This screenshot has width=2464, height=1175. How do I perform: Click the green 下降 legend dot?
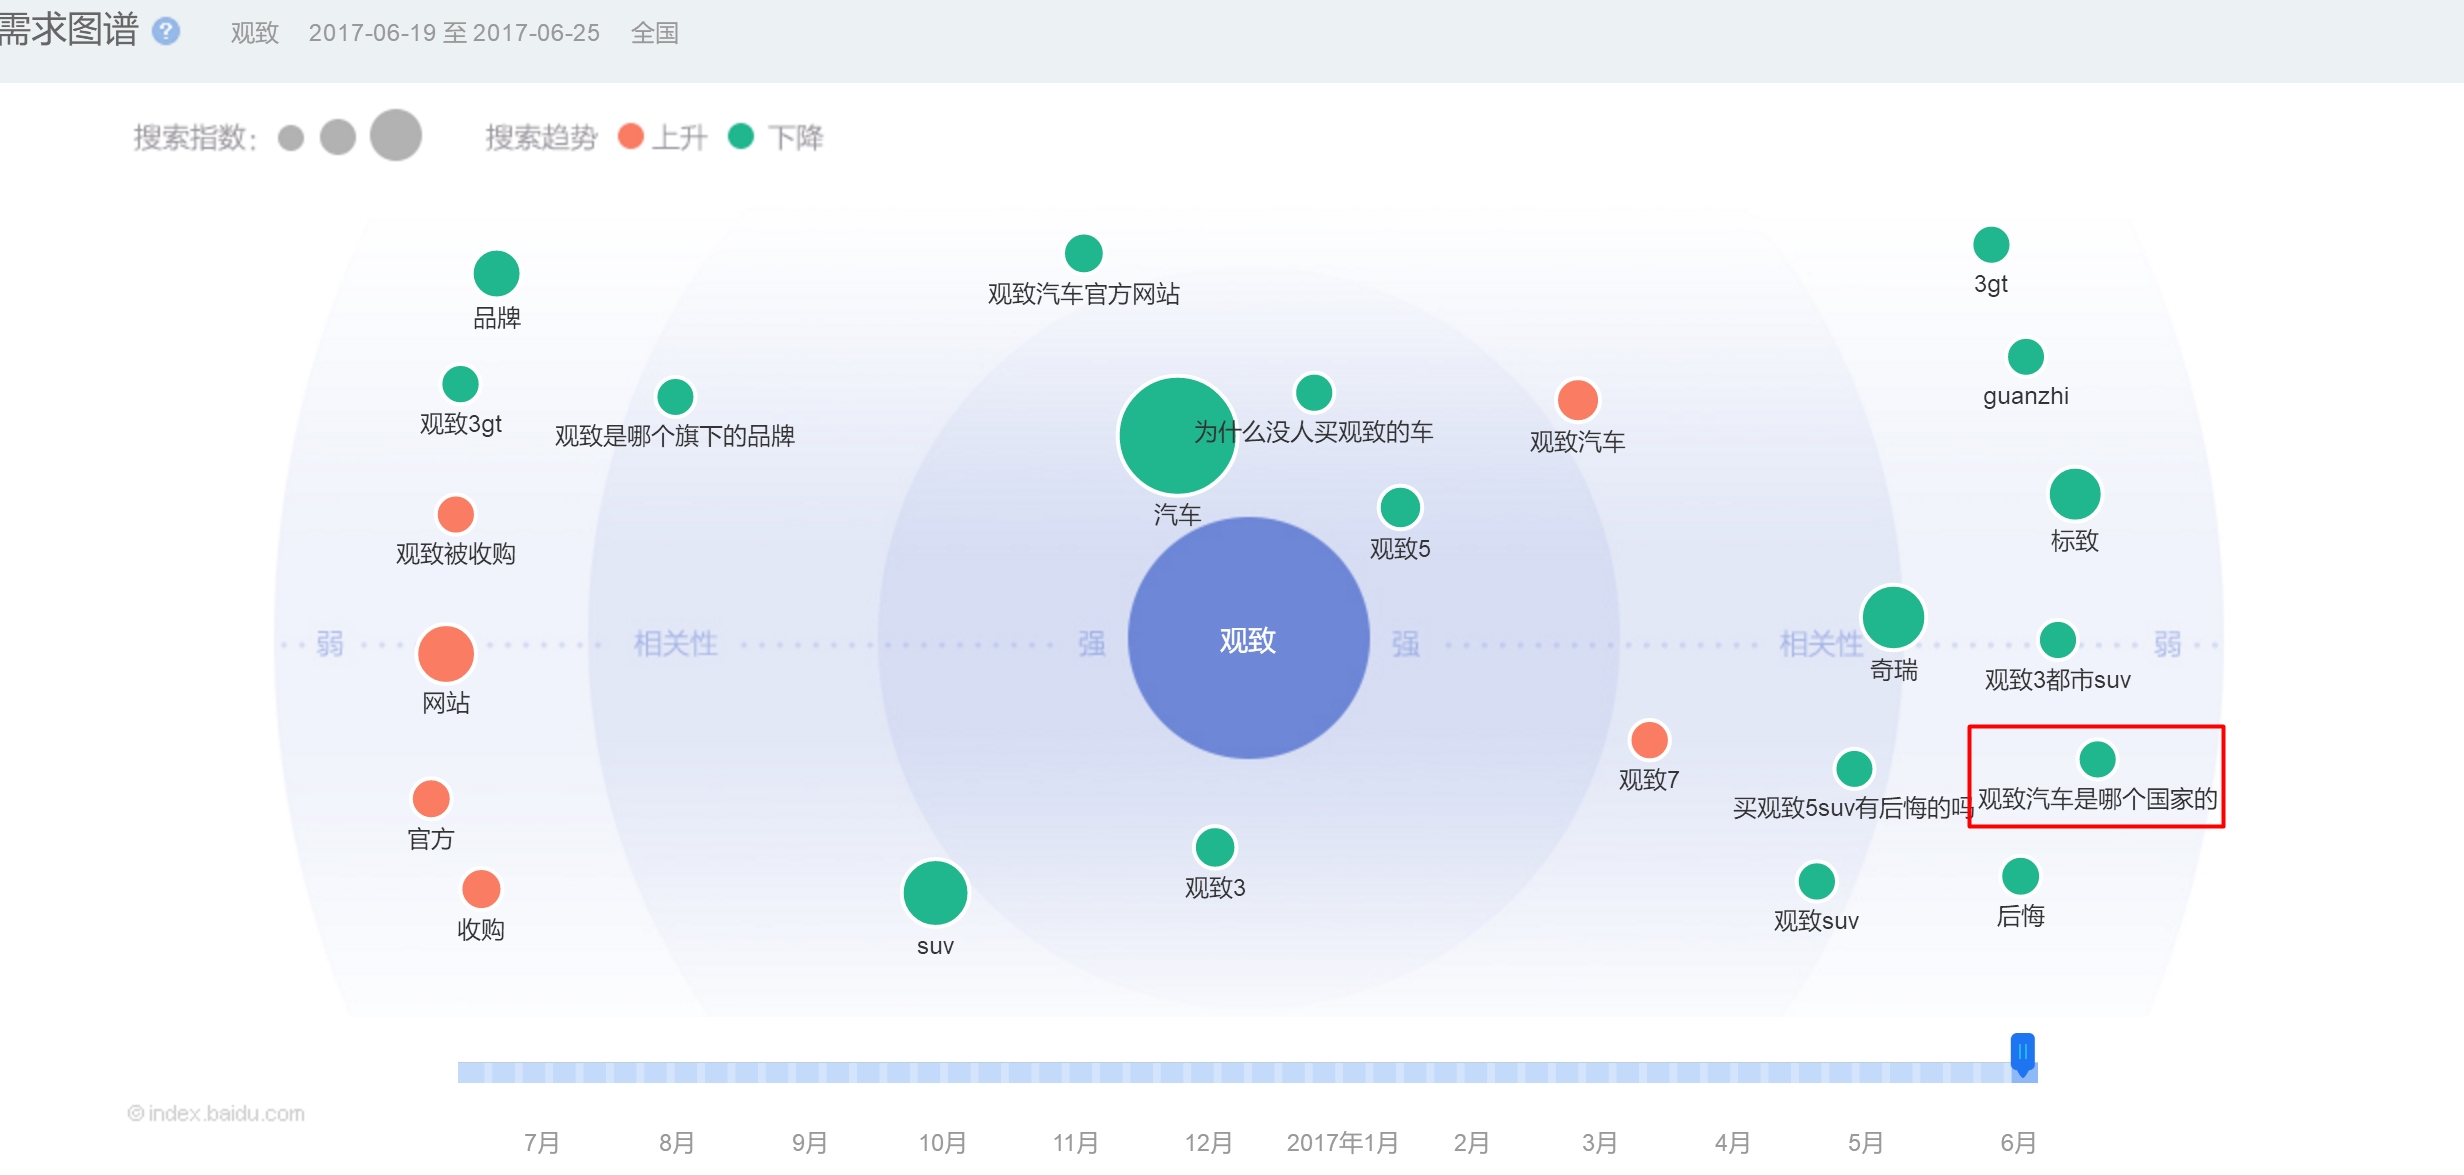point(741,136)
